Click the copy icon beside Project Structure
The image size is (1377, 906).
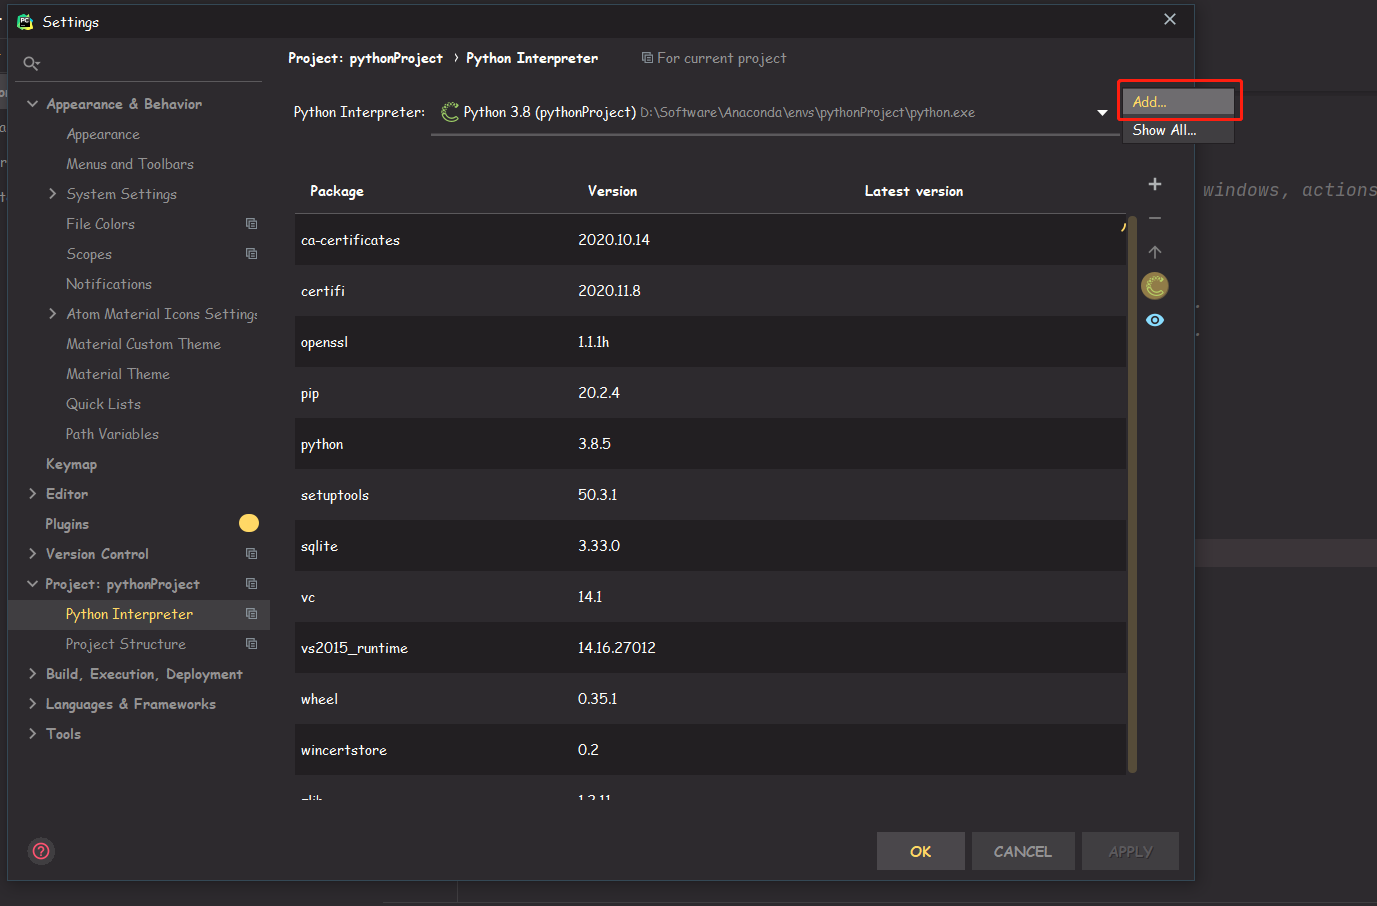tap(252, 644)
